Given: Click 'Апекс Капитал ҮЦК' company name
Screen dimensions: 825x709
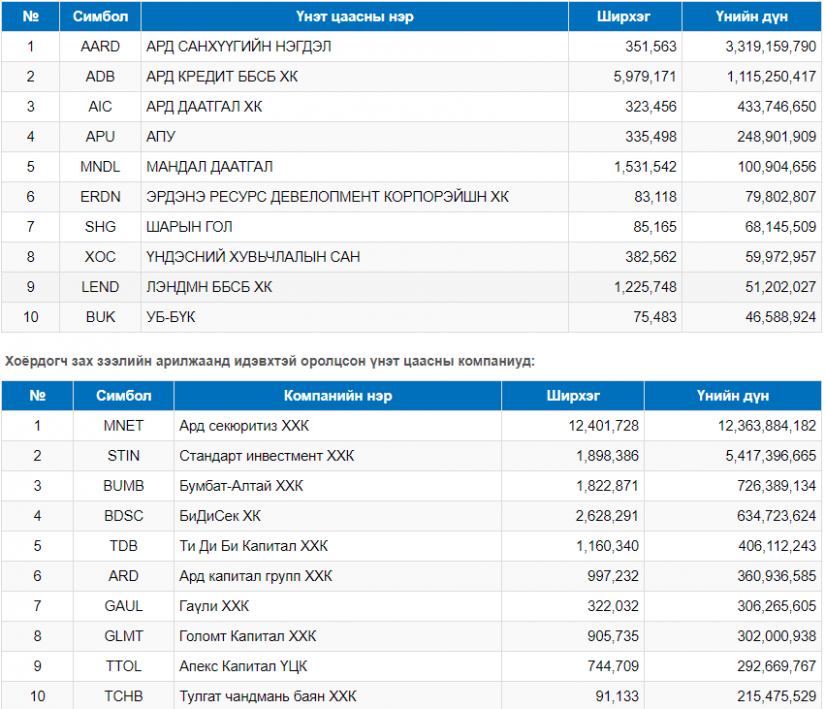Looking at the screenshot, I should [x=243, y=665].
